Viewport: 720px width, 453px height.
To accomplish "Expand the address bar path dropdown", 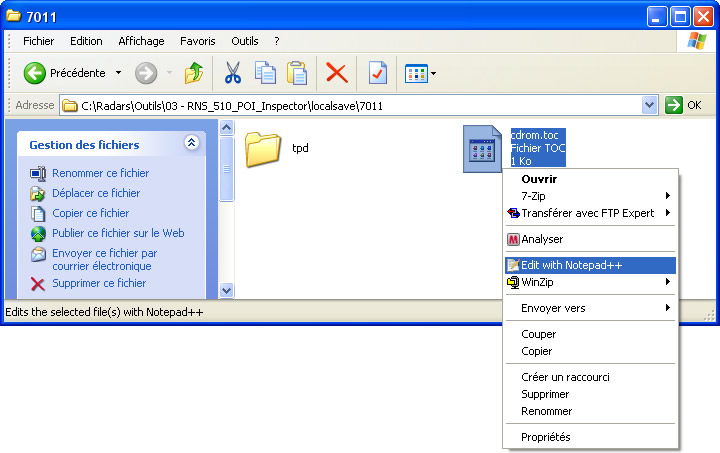I will click(650, 105).
